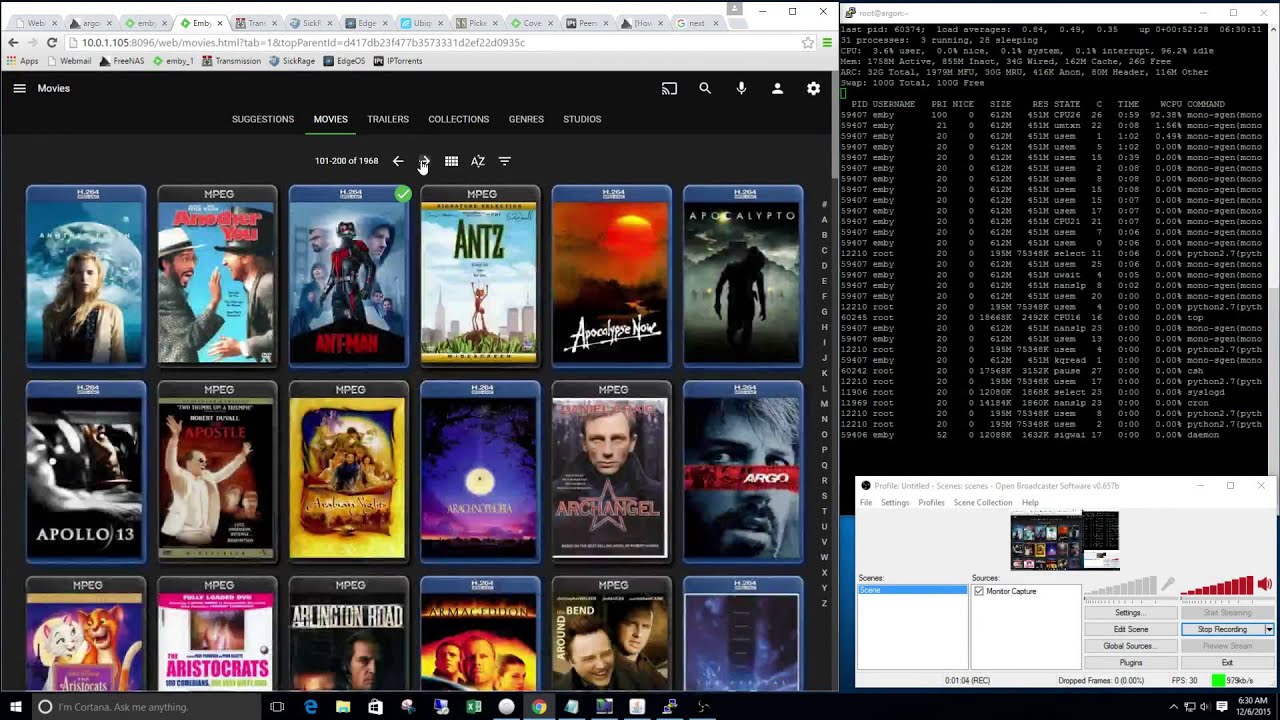1280x720 pixels.
Task: Open Windows Start menu
Action: pyautogui.click(x=16, y=707)
